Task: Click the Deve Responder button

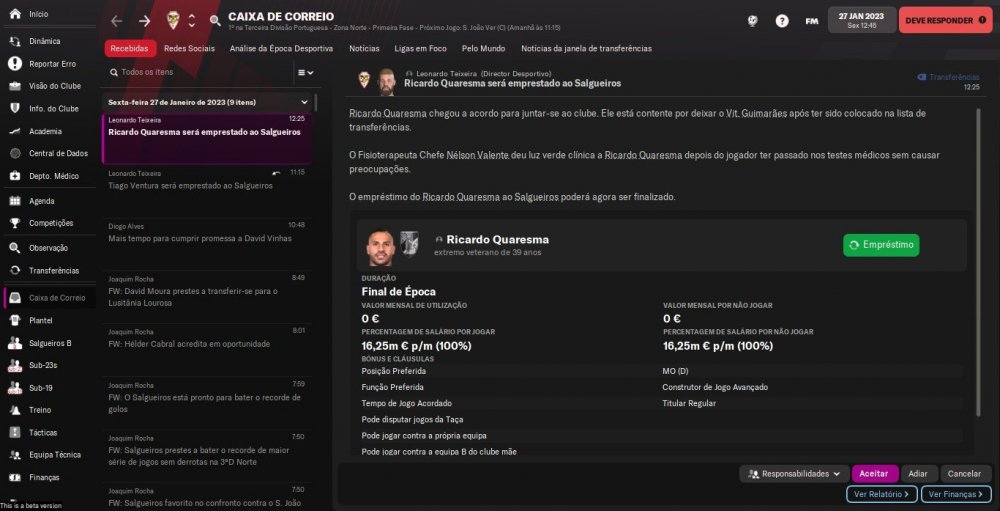Action: coord(946,20)
